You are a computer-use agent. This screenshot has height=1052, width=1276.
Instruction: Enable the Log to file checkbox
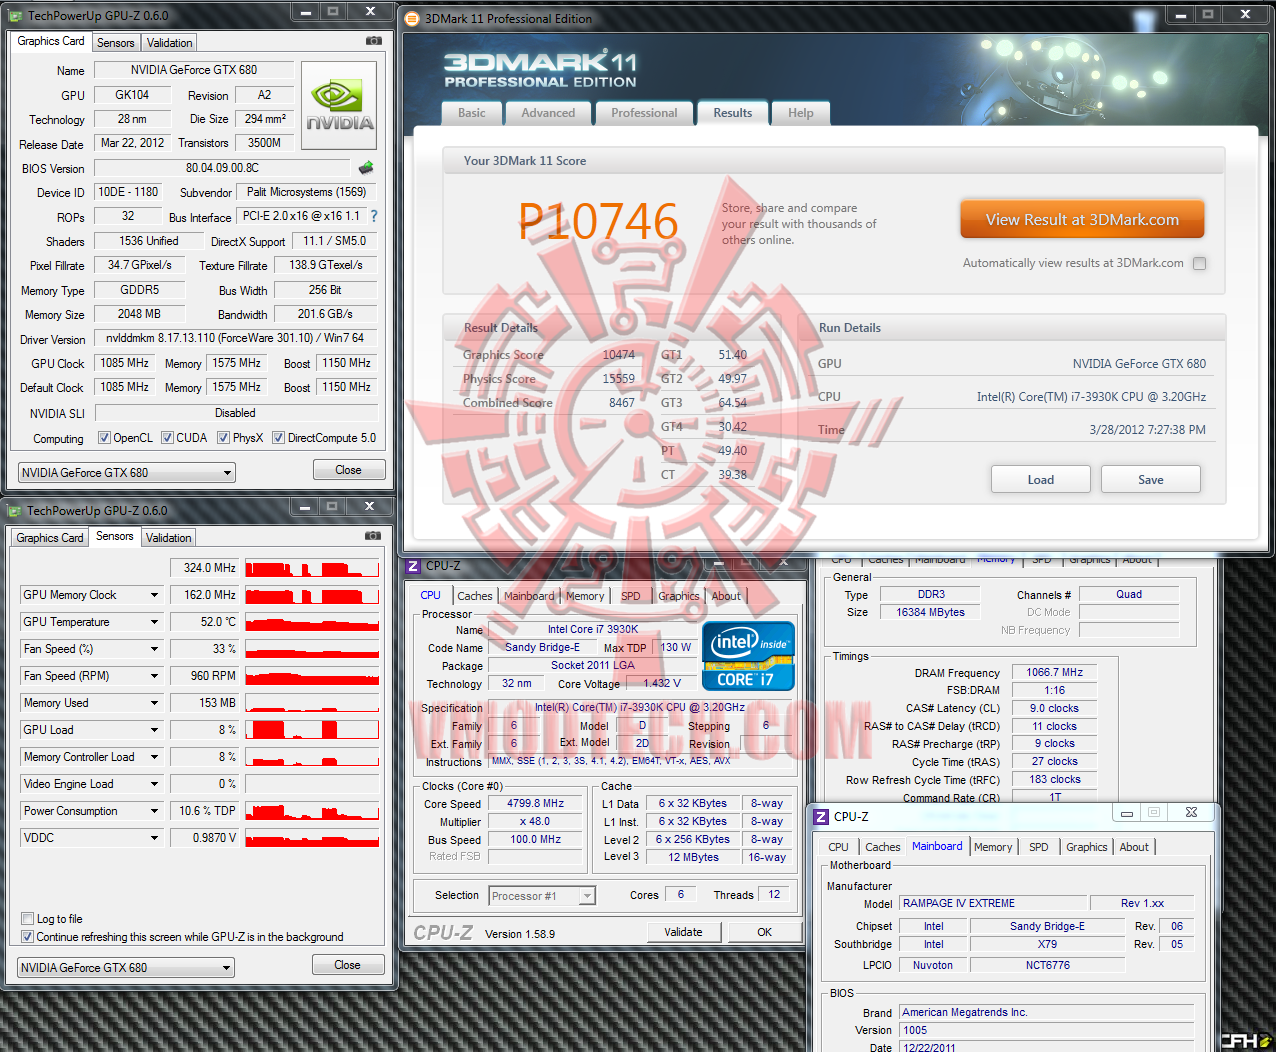(28, 918)
